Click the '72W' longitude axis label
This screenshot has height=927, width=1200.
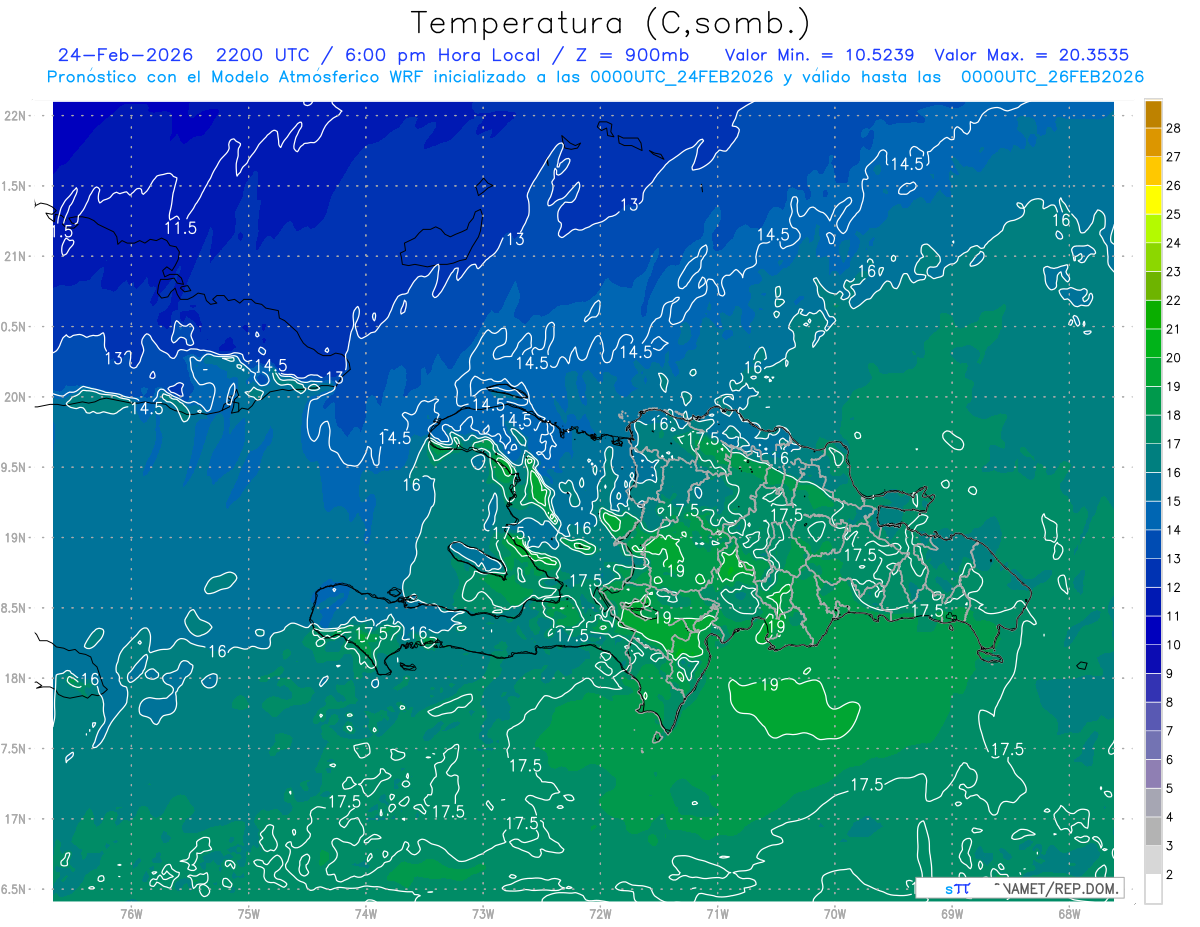[x=600, y=913]
